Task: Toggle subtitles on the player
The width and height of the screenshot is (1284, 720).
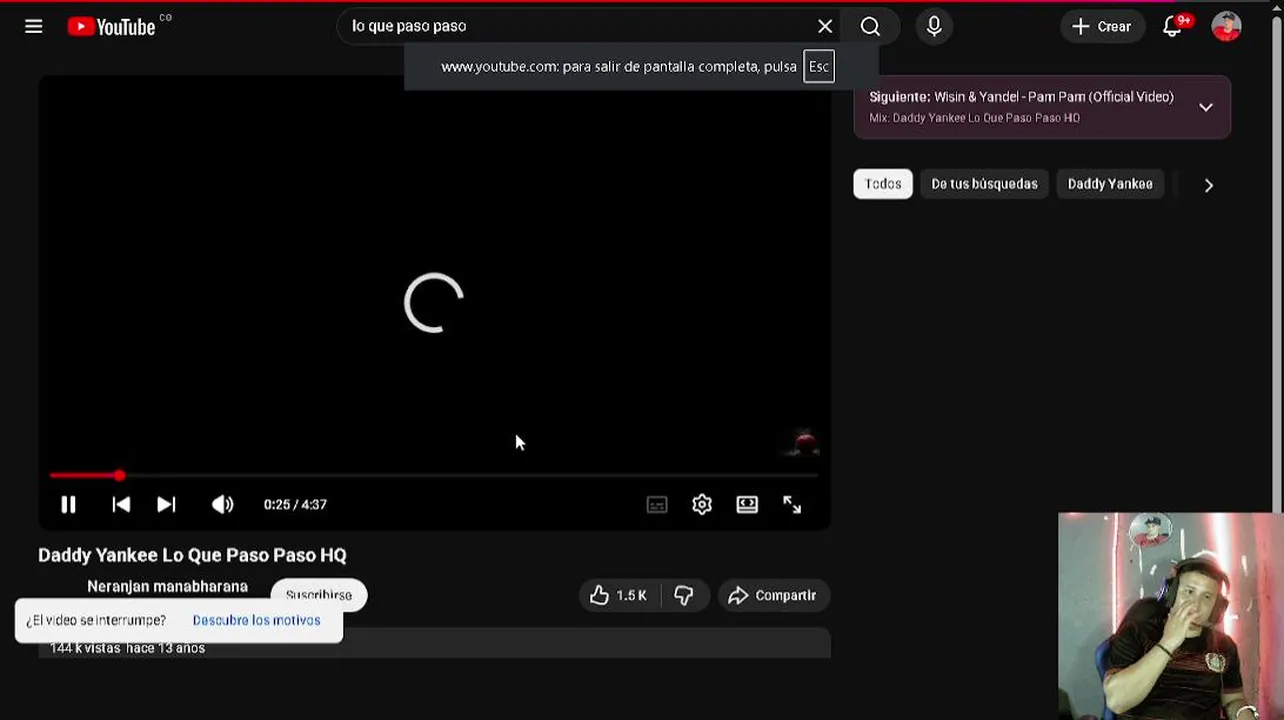Action: point(657,505)
